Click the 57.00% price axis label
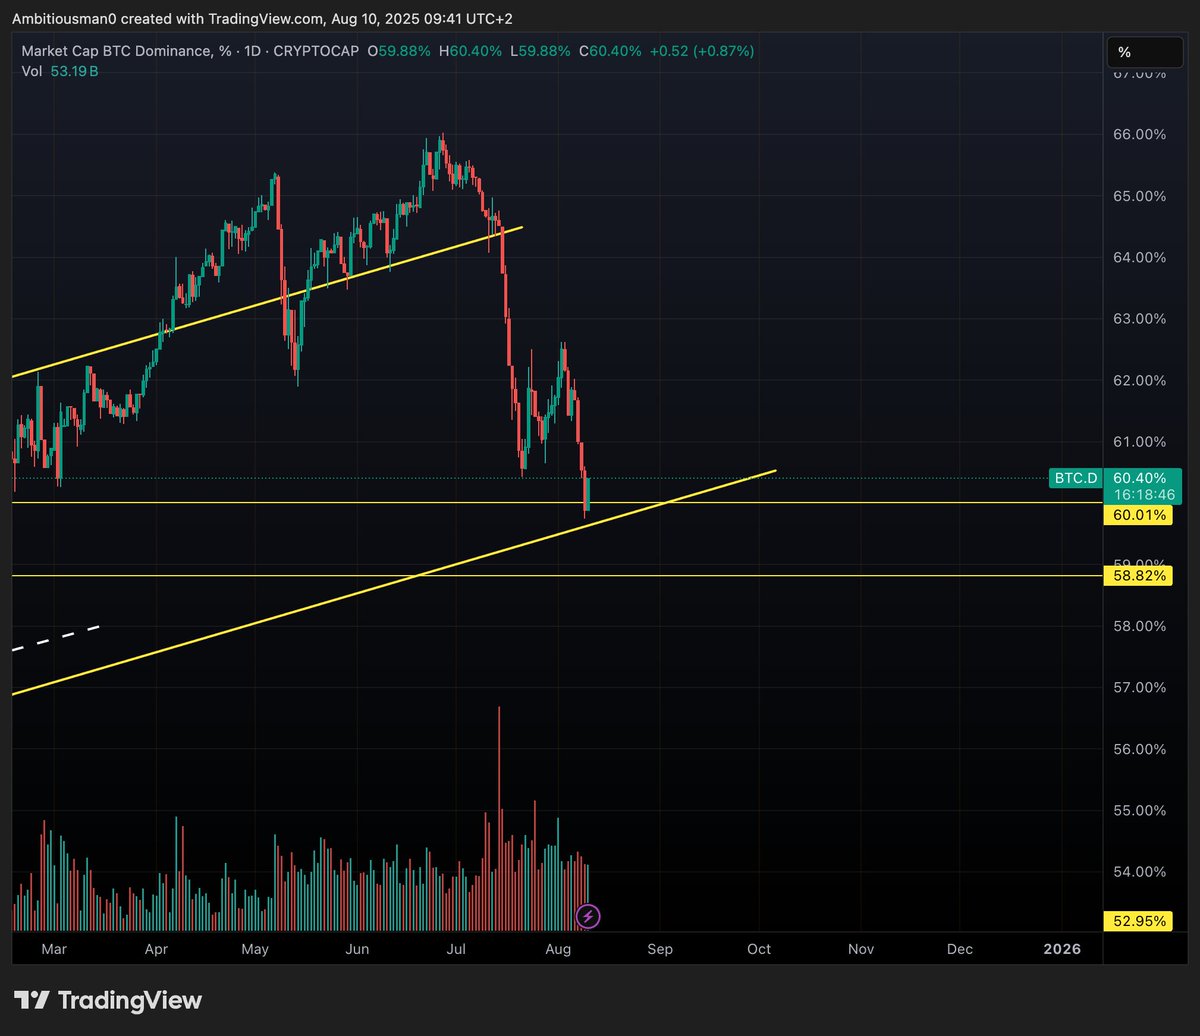This screenshot has height=1036, width=1200. (x=1138, y=687)
